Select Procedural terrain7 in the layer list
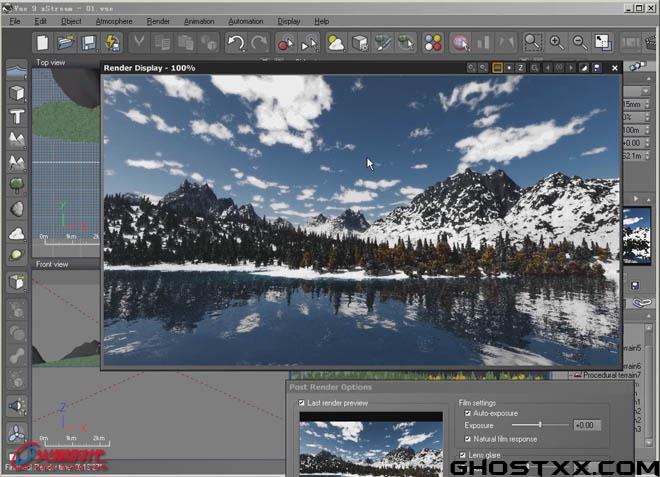This screenshot has height=477, width=660. [x=612, y=375]
